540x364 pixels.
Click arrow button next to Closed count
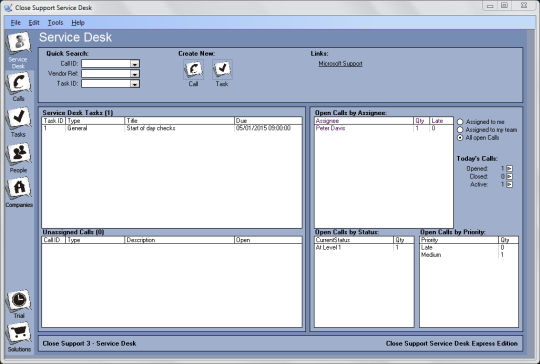[509, 177]
